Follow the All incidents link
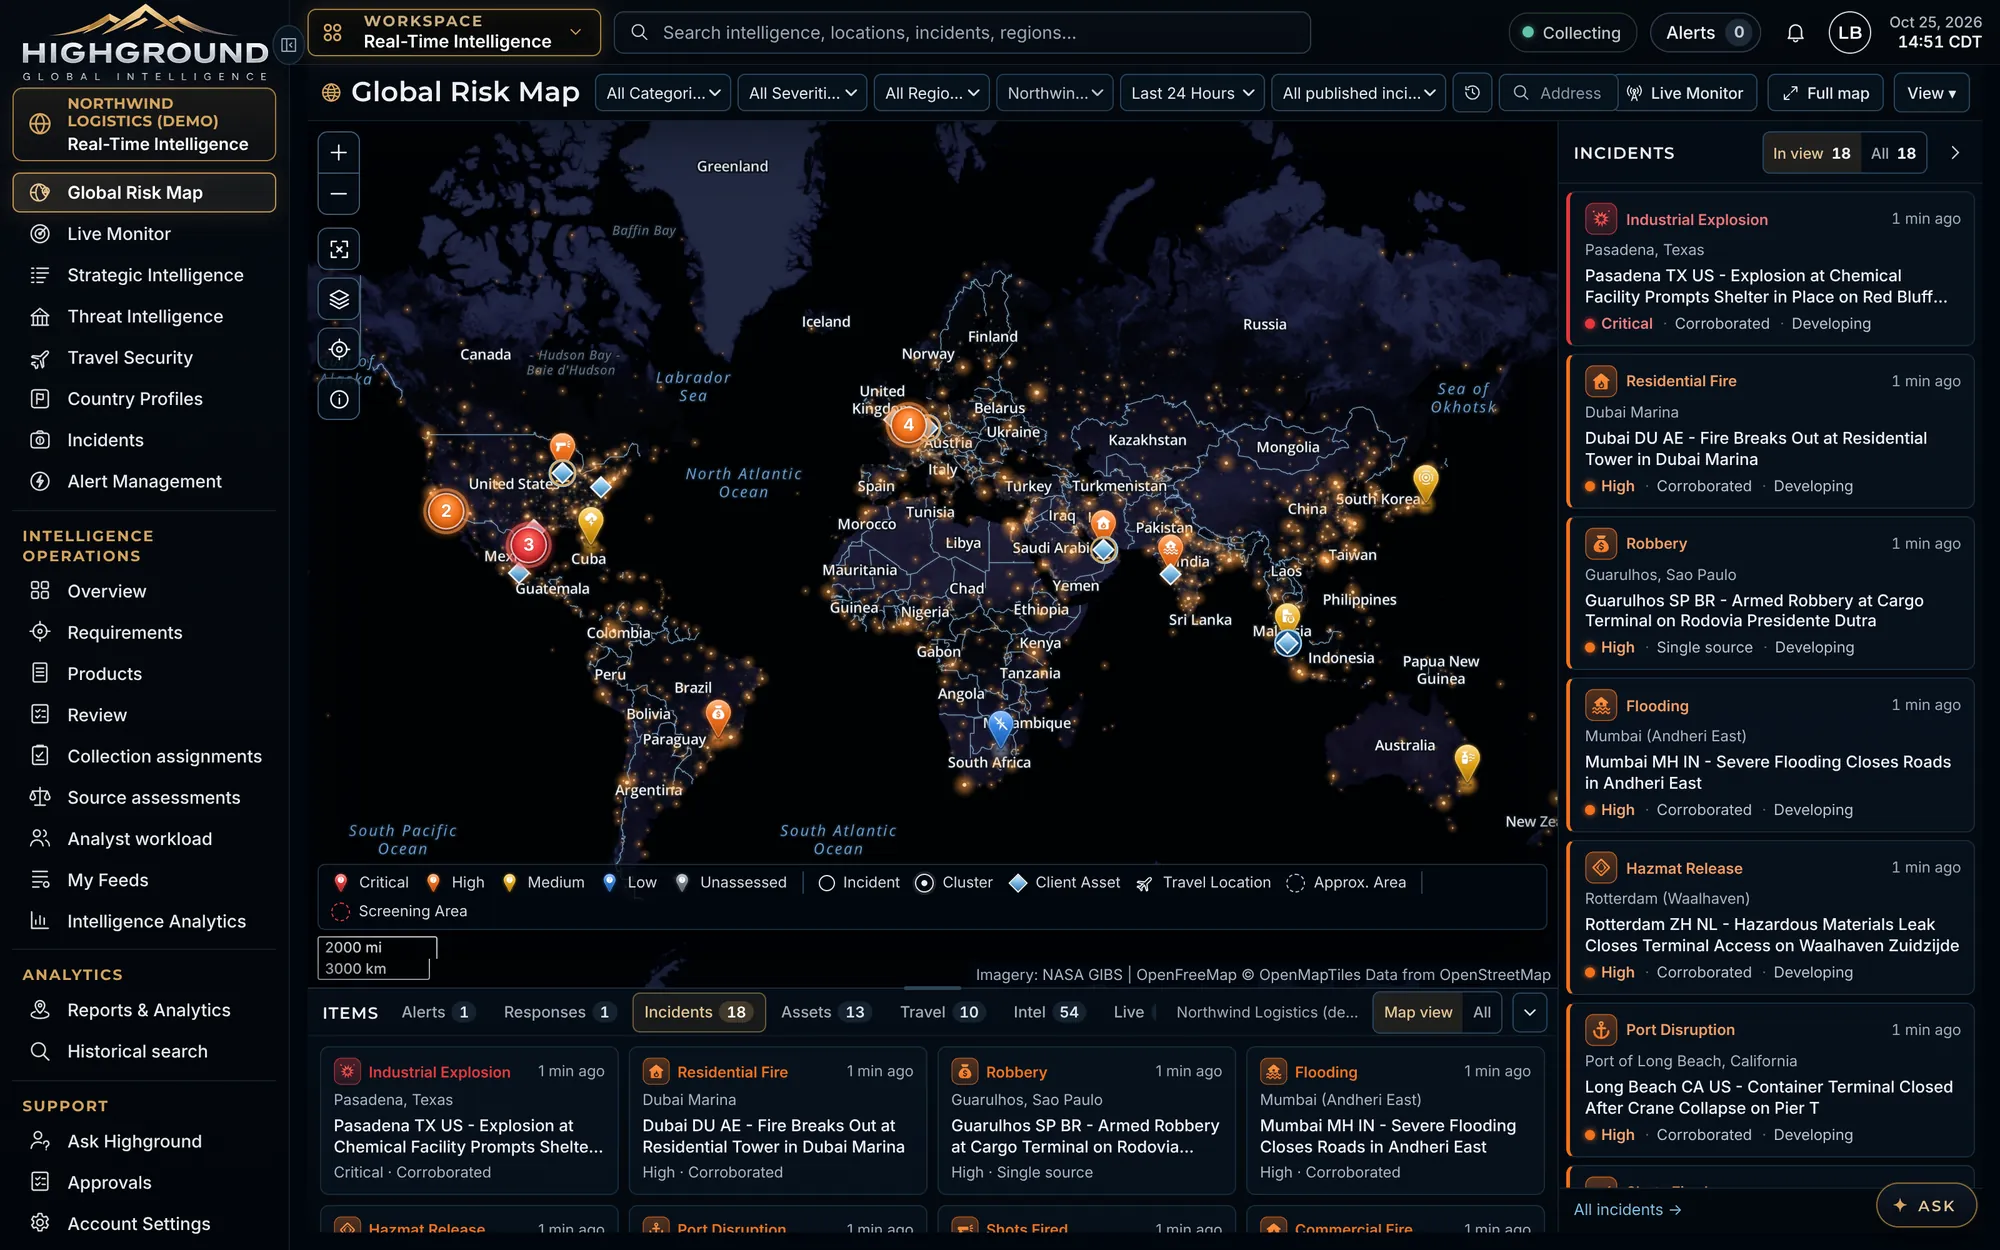2000x1250 pixels. pos(1627,1209)
